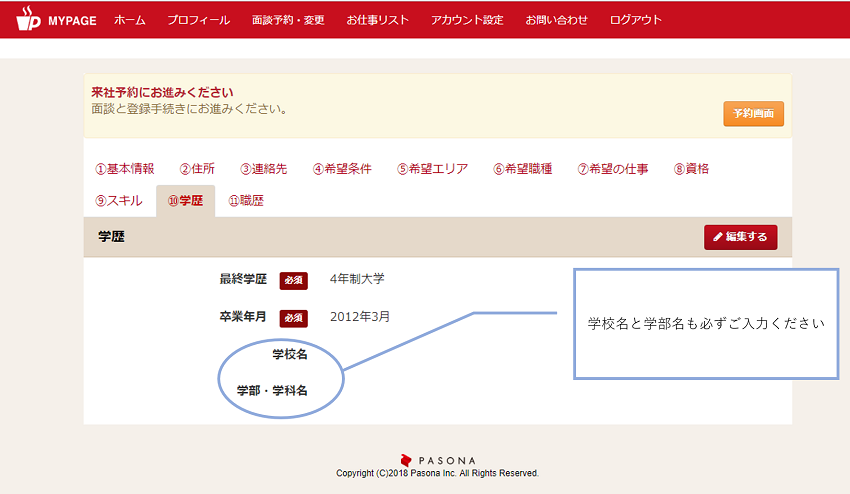This screenshot has height=494, width=850.
Task: Click the PASONA footer logo
Action: coord(438,460)
